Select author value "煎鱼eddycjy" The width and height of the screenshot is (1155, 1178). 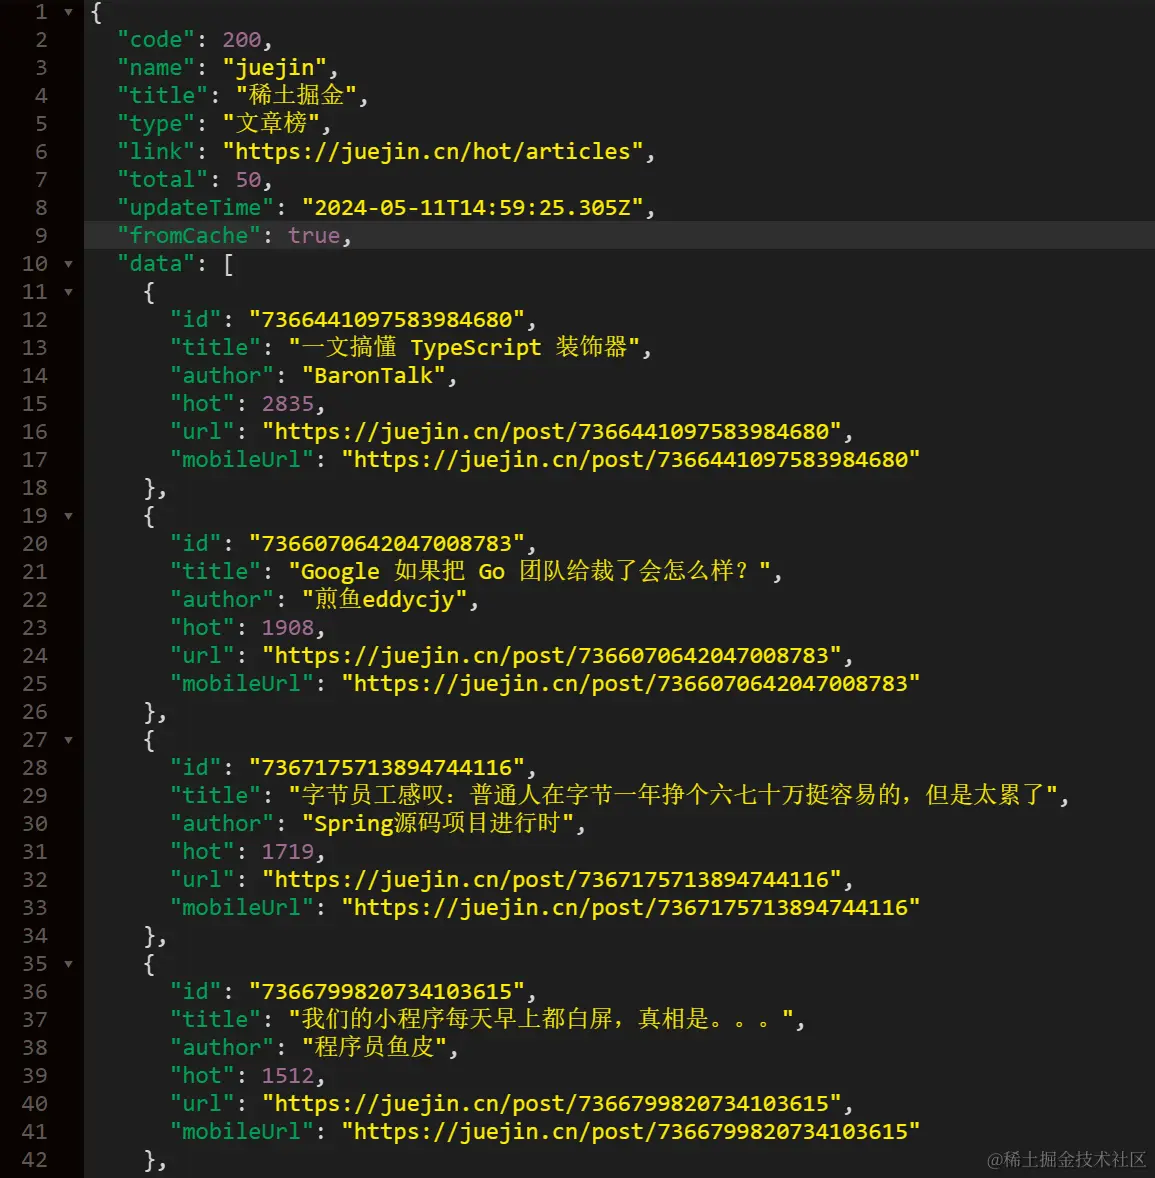[x=385, y=600]
